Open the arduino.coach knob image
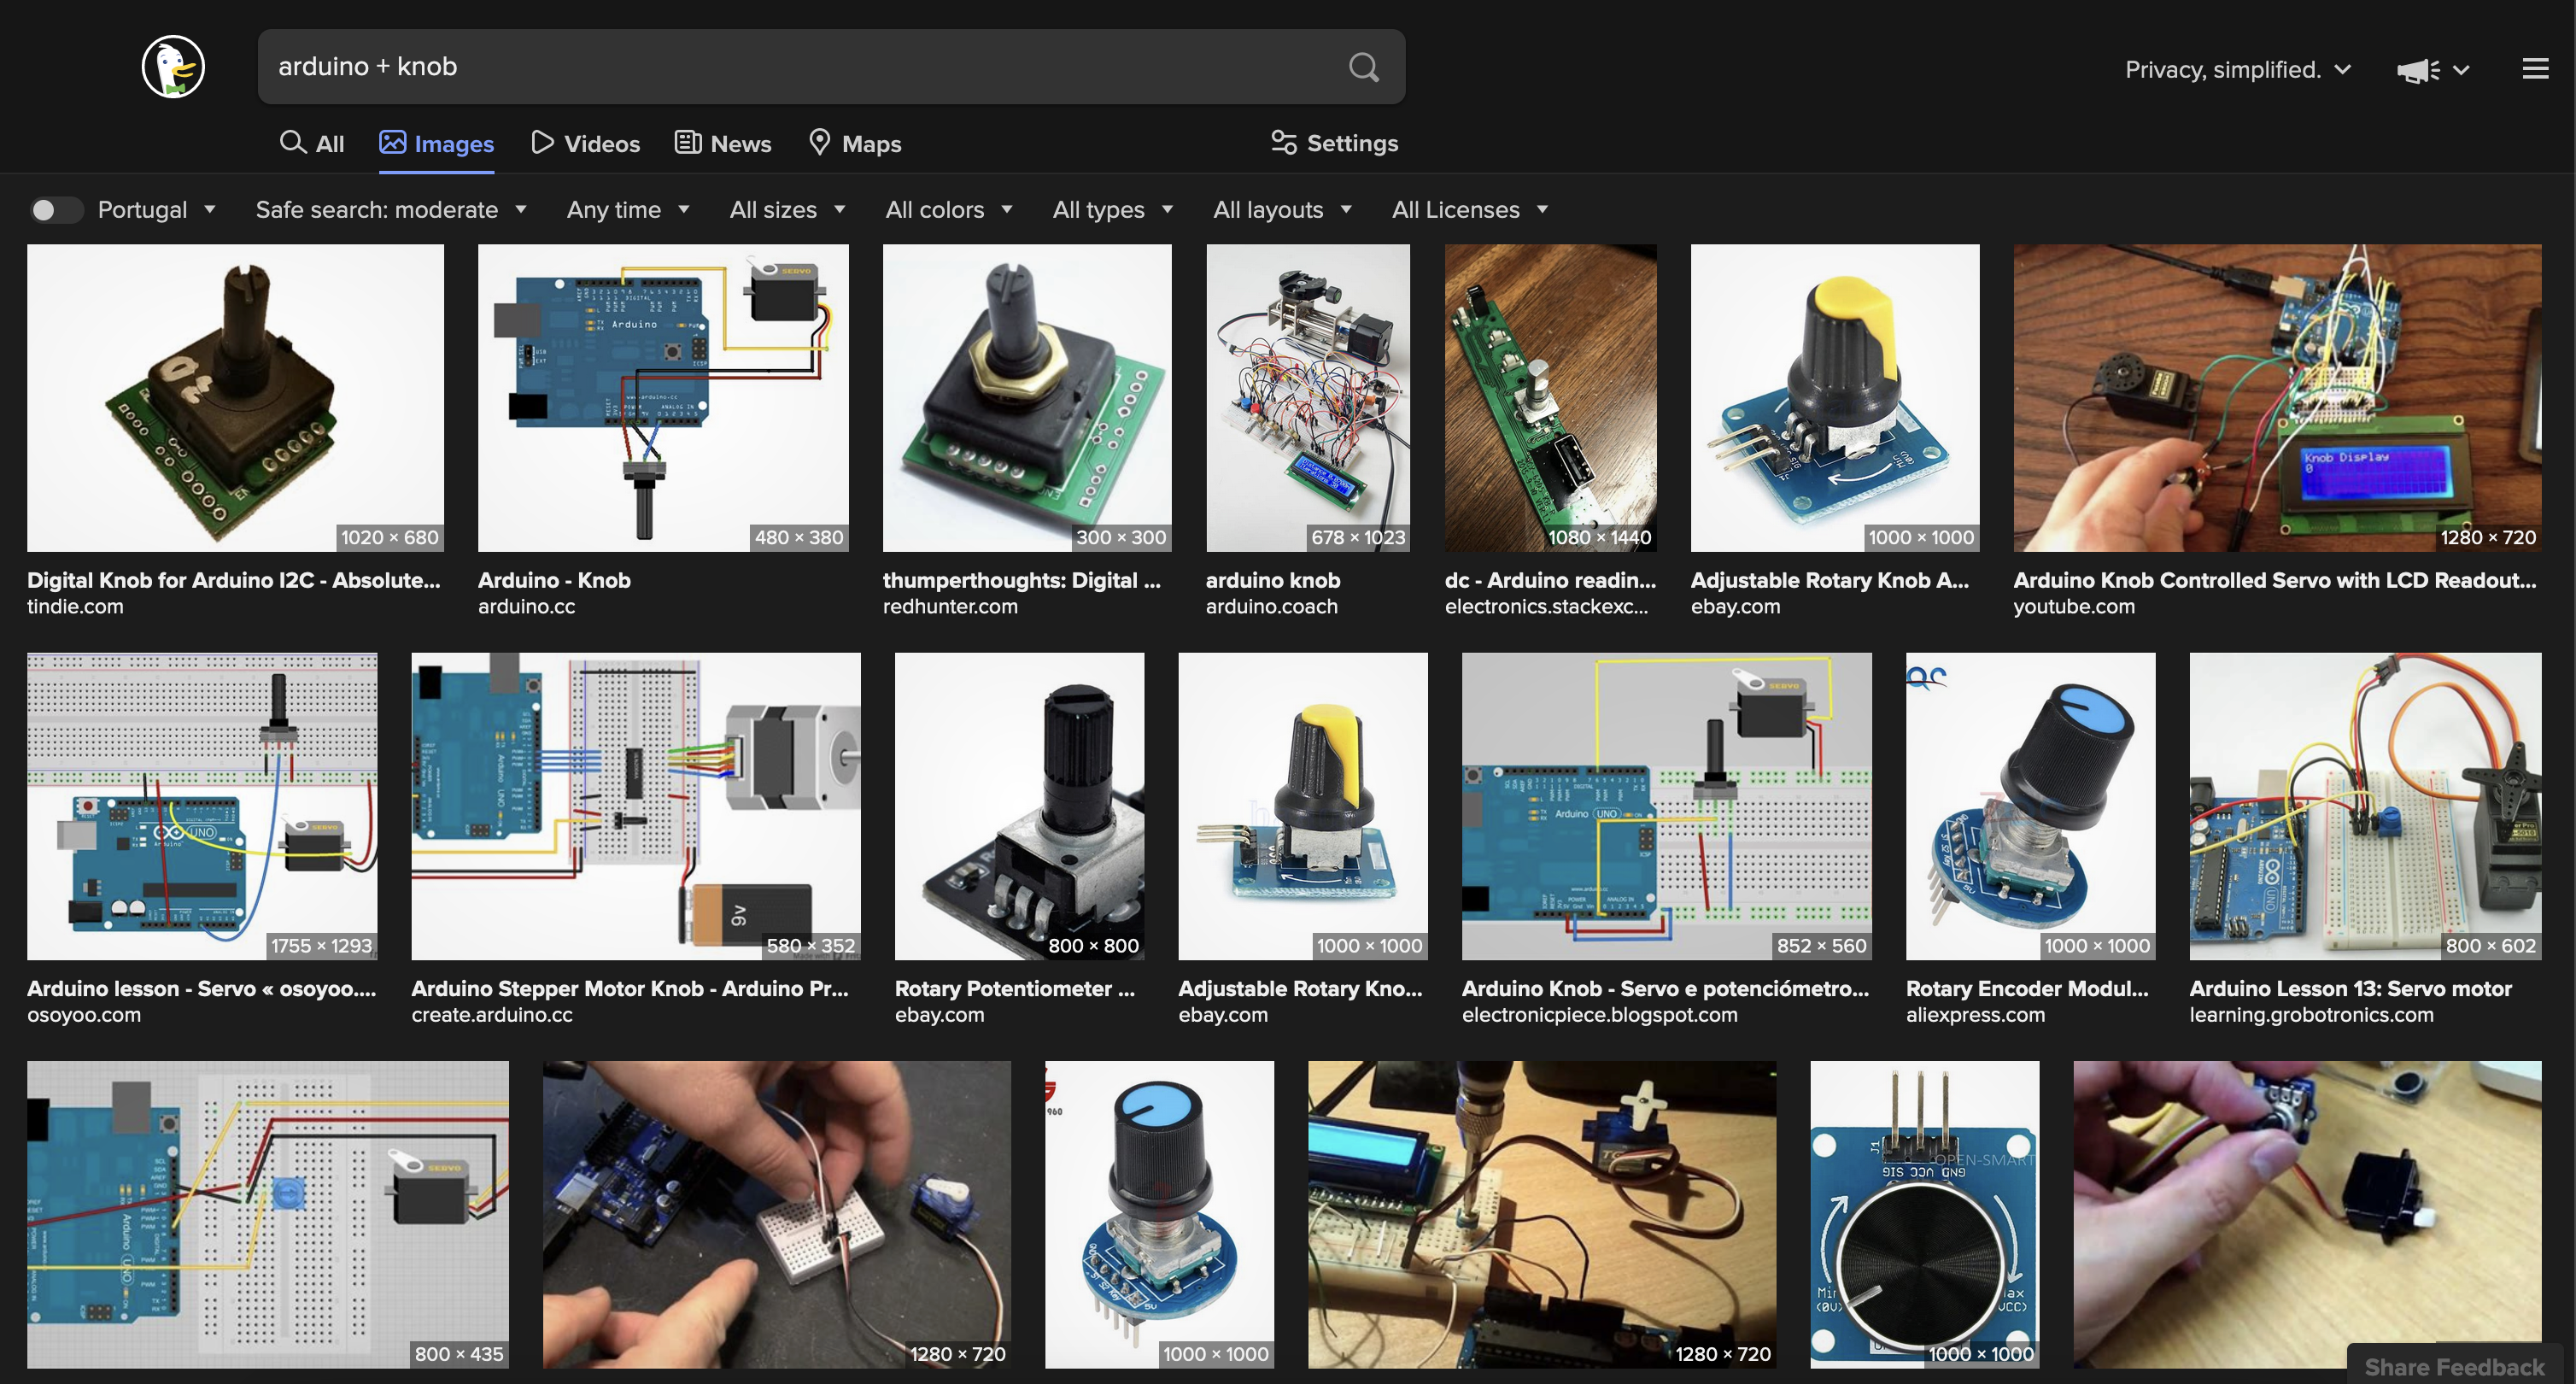 (1308, 398)
